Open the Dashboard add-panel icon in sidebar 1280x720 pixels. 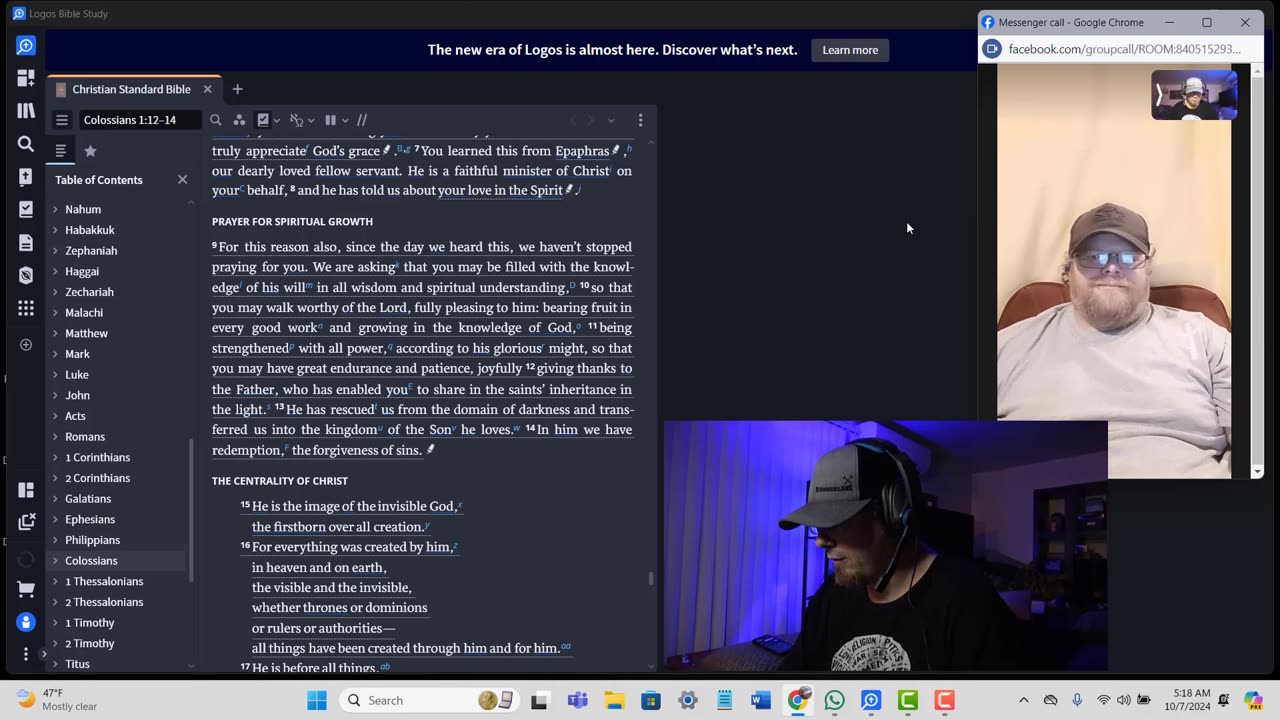[x=26, y=78]
